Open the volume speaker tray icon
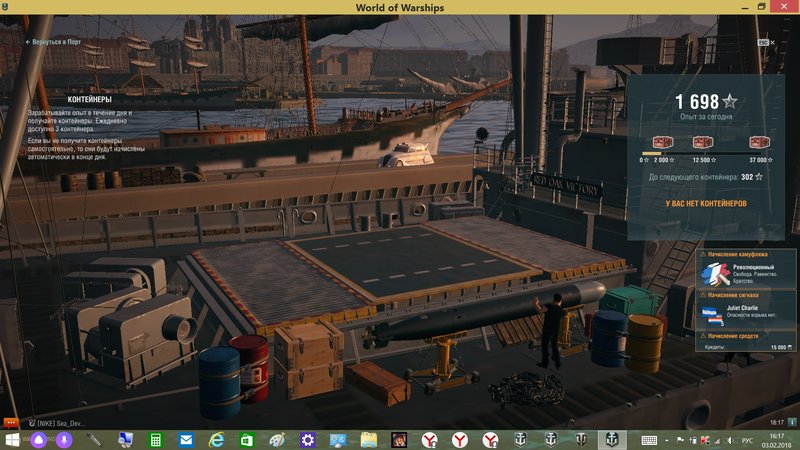Image resolution: width=800 pixels, height=450 pixels. [731, 440]
